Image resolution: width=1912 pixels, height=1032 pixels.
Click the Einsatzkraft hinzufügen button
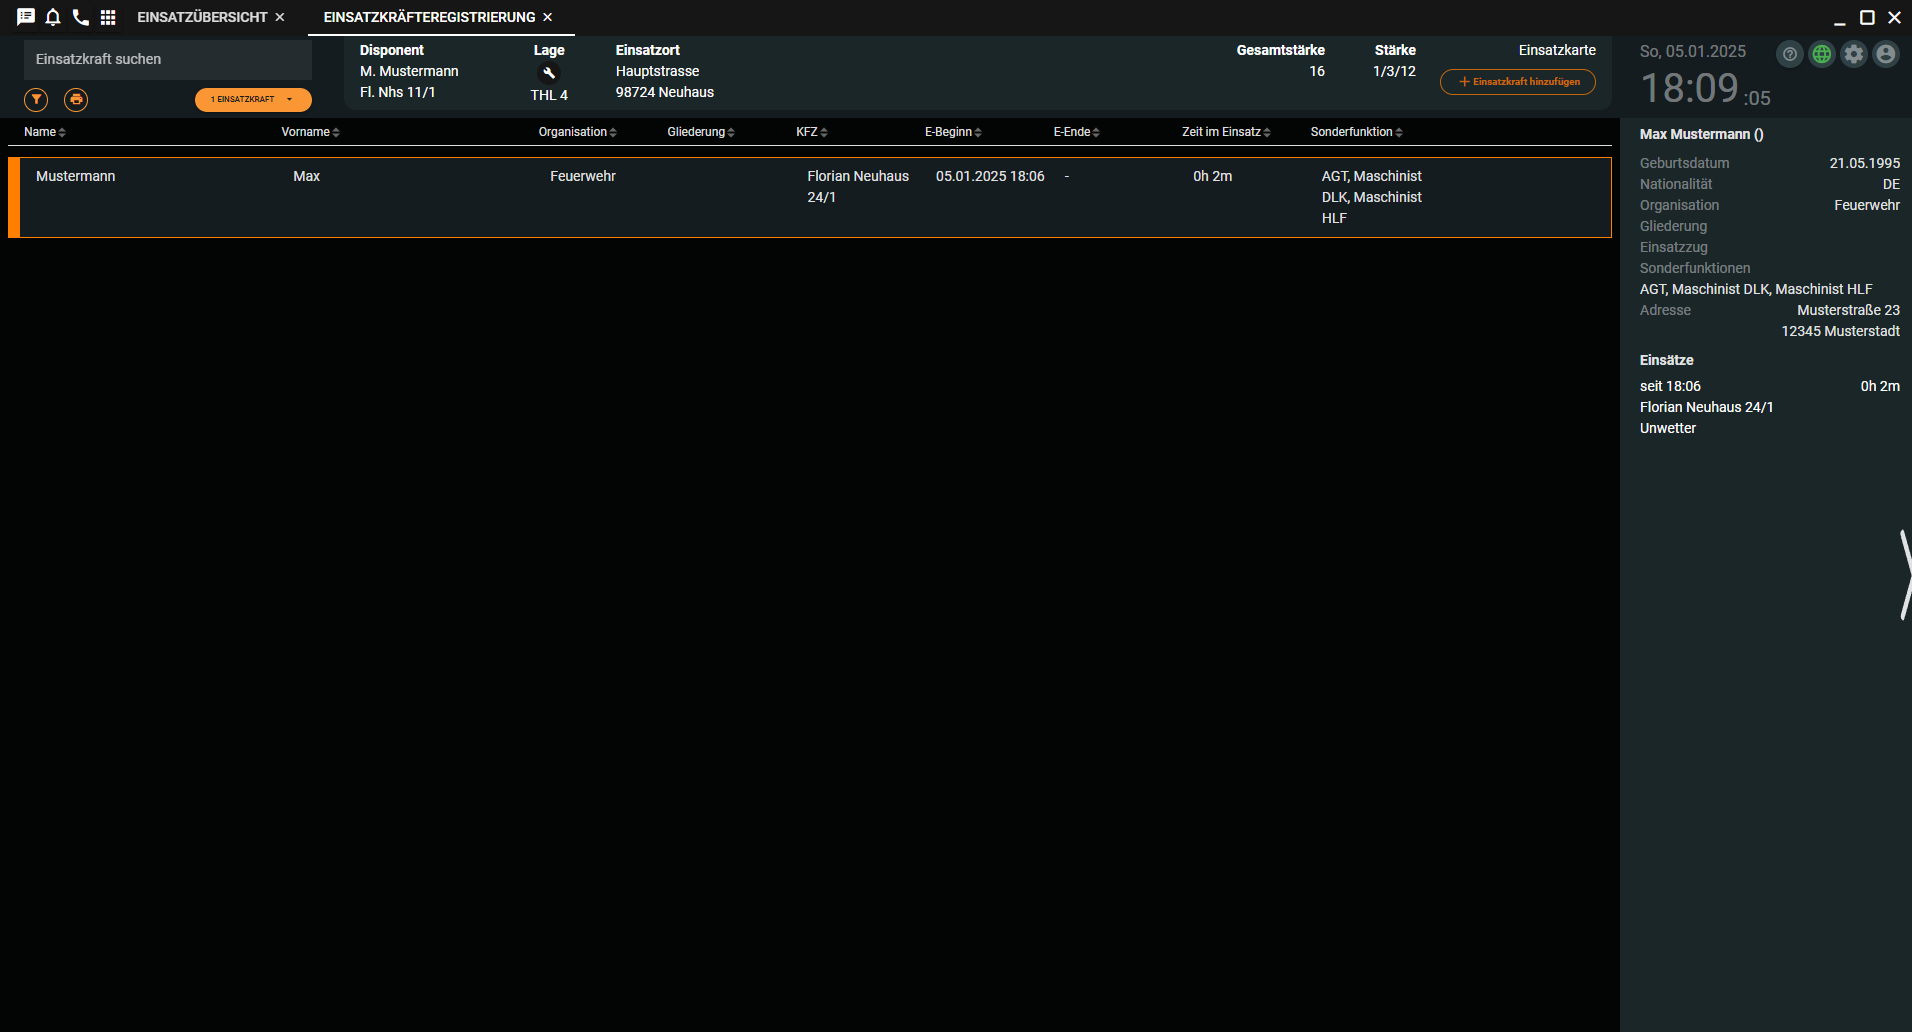1518,82
